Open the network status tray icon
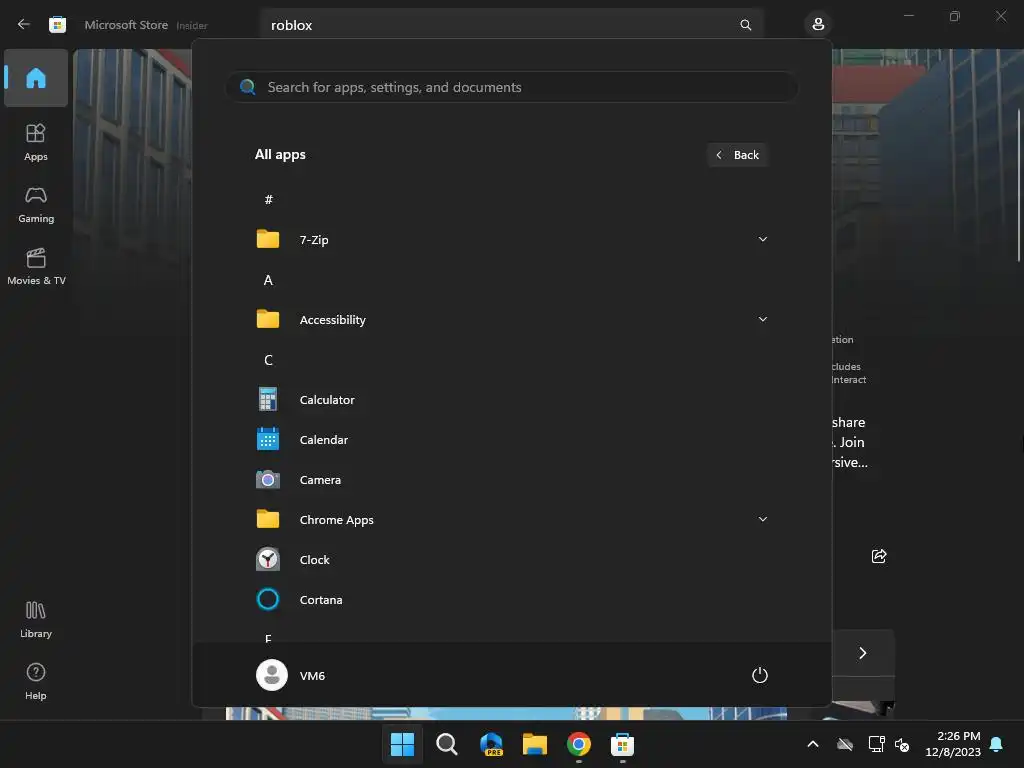 (x=876, y=744)
